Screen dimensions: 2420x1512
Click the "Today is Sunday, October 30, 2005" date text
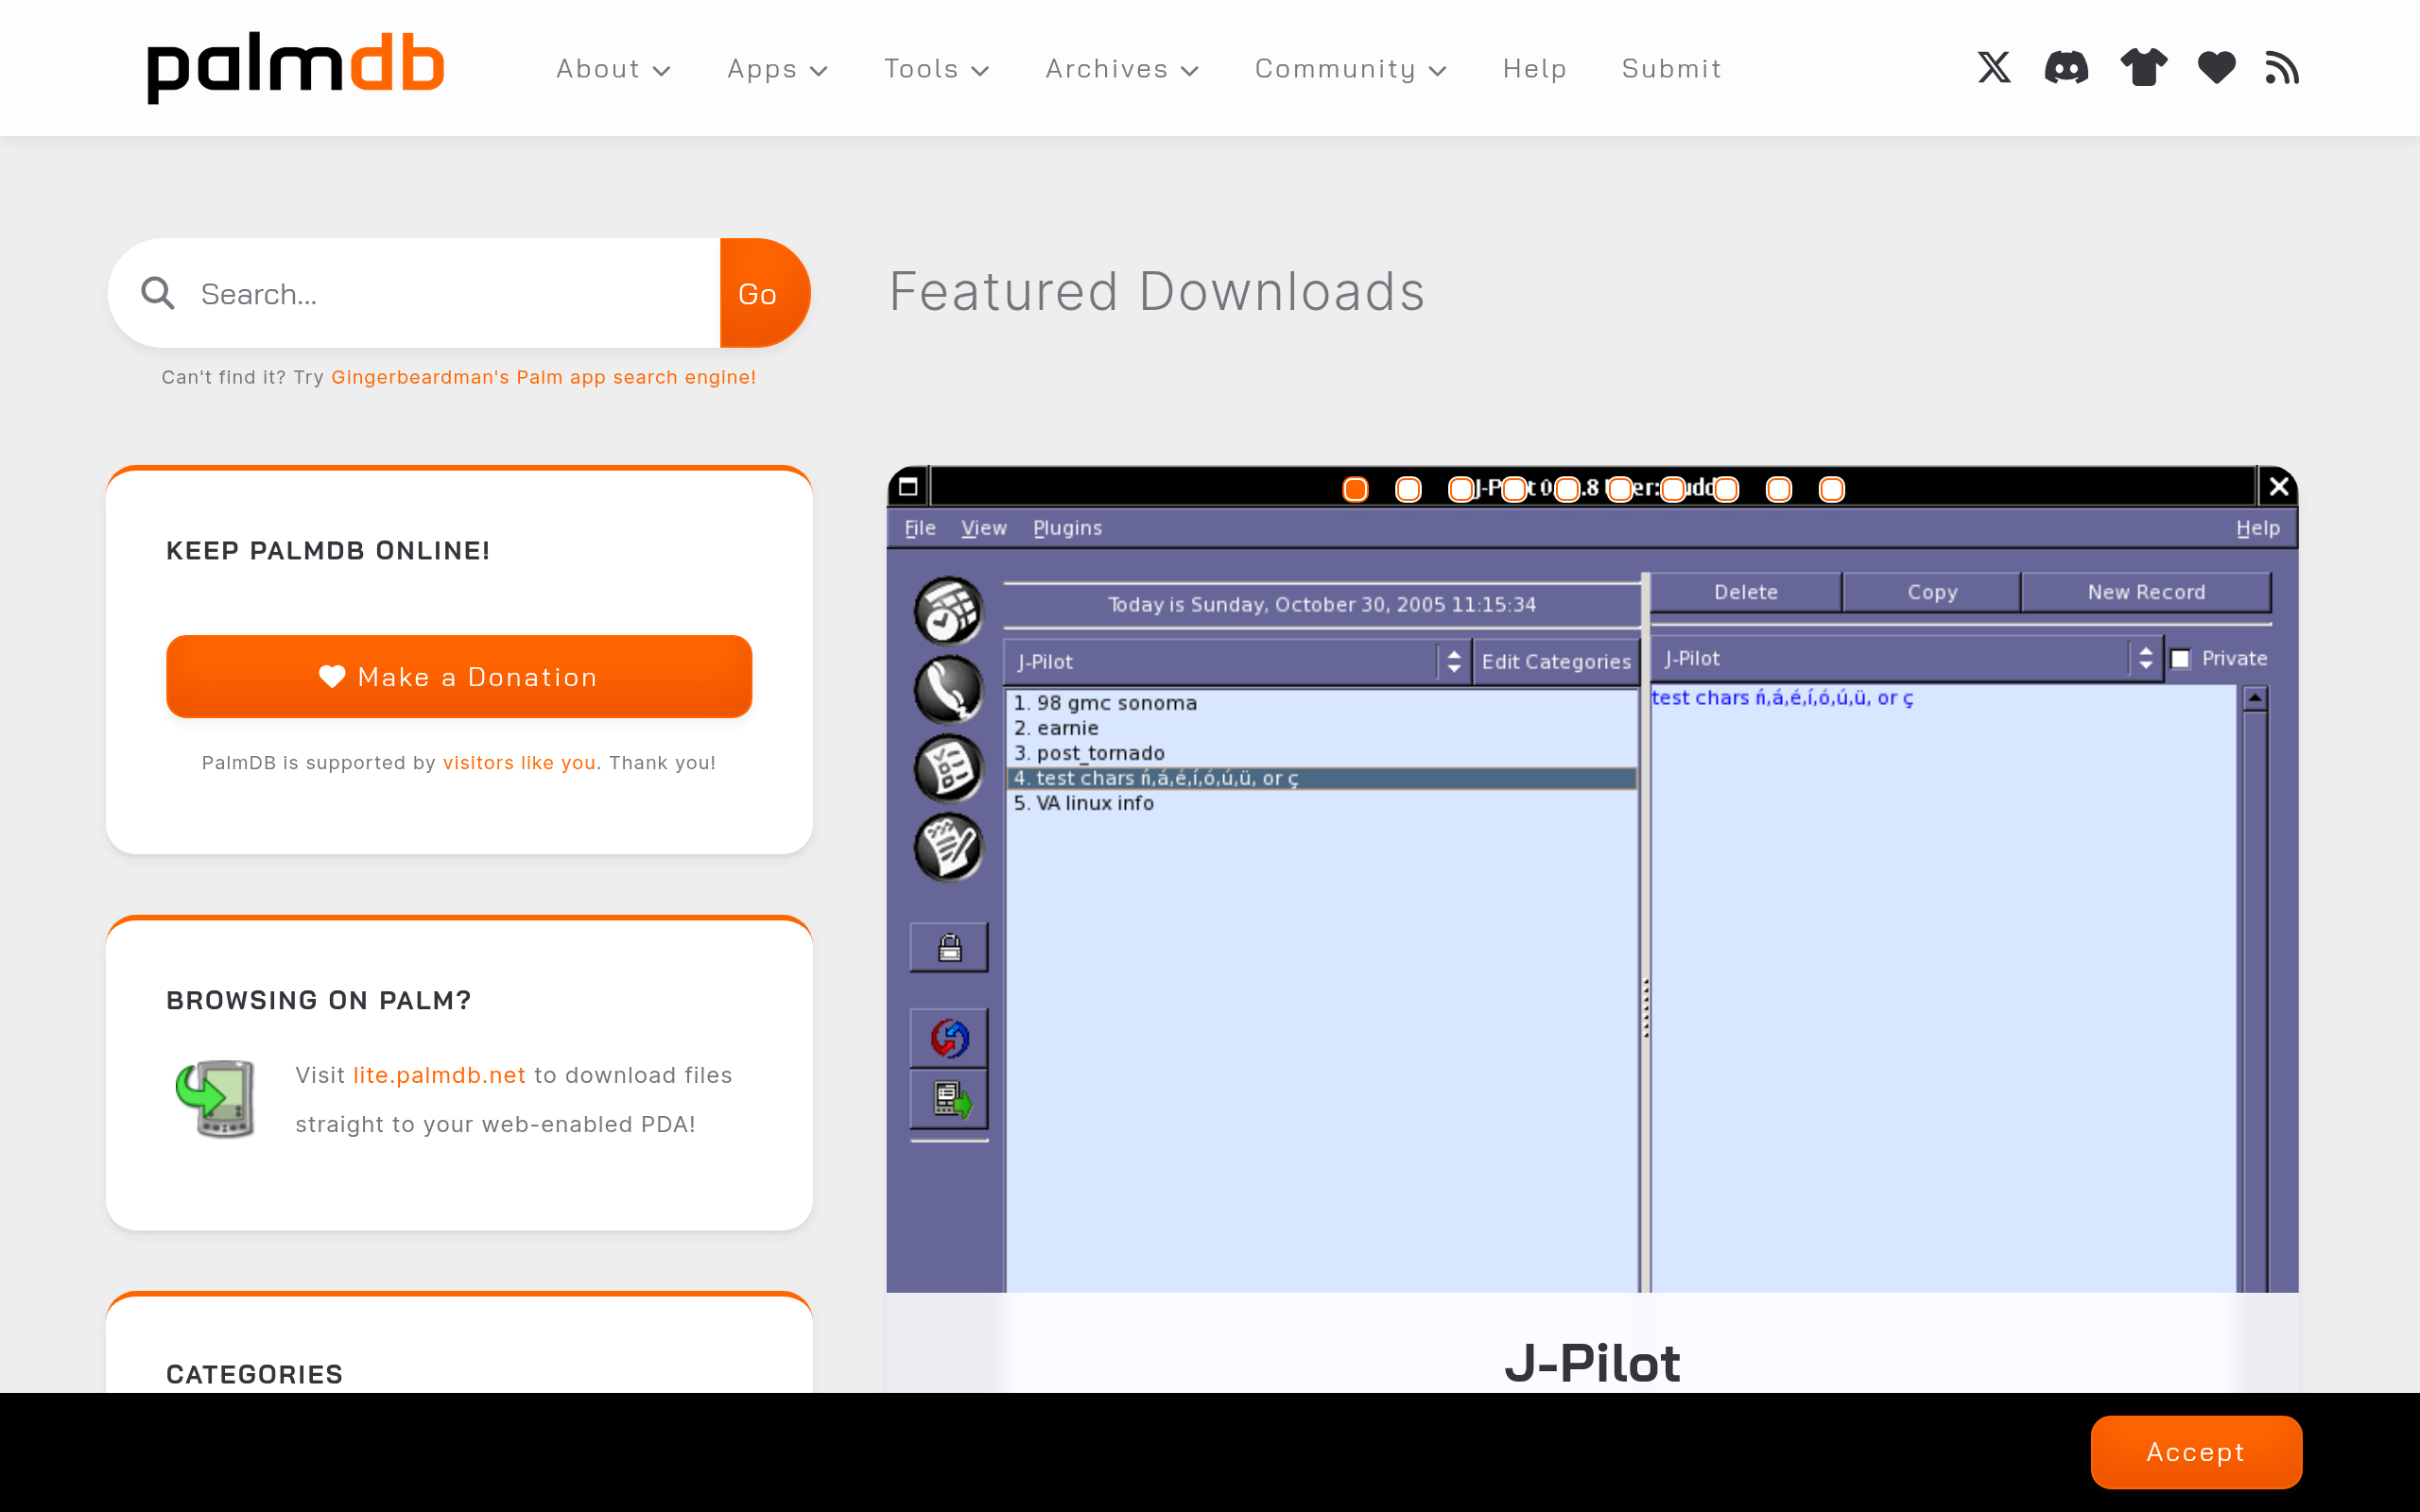point(1322,605)
